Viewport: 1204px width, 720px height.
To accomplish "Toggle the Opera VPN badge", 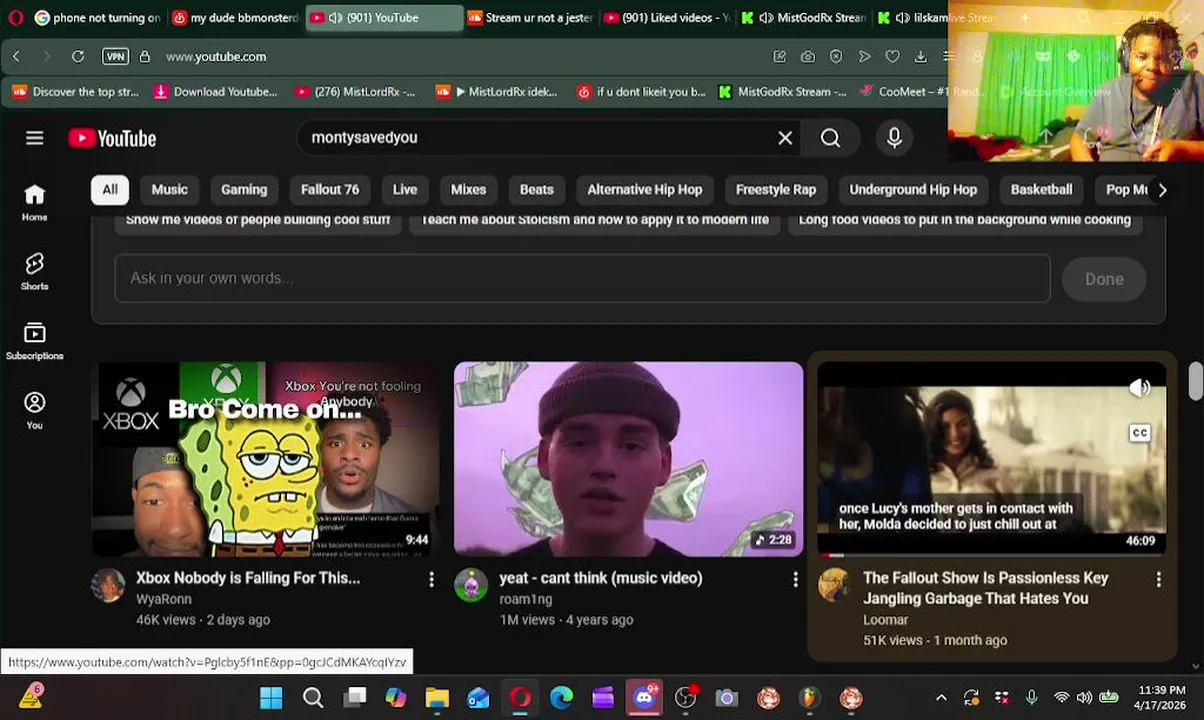I will pos(116,57).
